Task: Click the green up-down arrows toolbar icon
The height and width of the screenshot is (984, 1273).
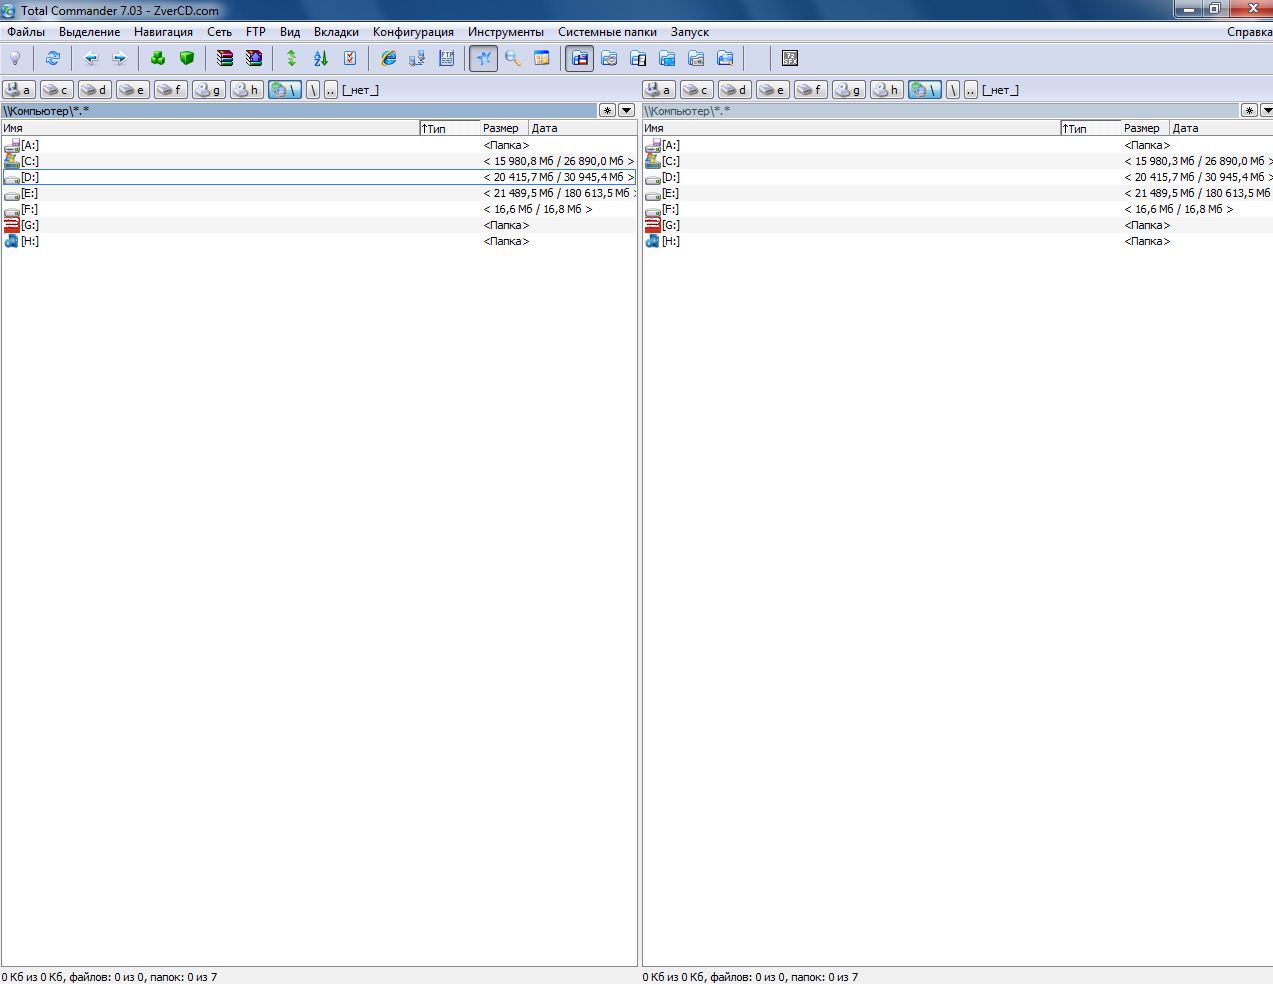Action: (x=292, y=58)
